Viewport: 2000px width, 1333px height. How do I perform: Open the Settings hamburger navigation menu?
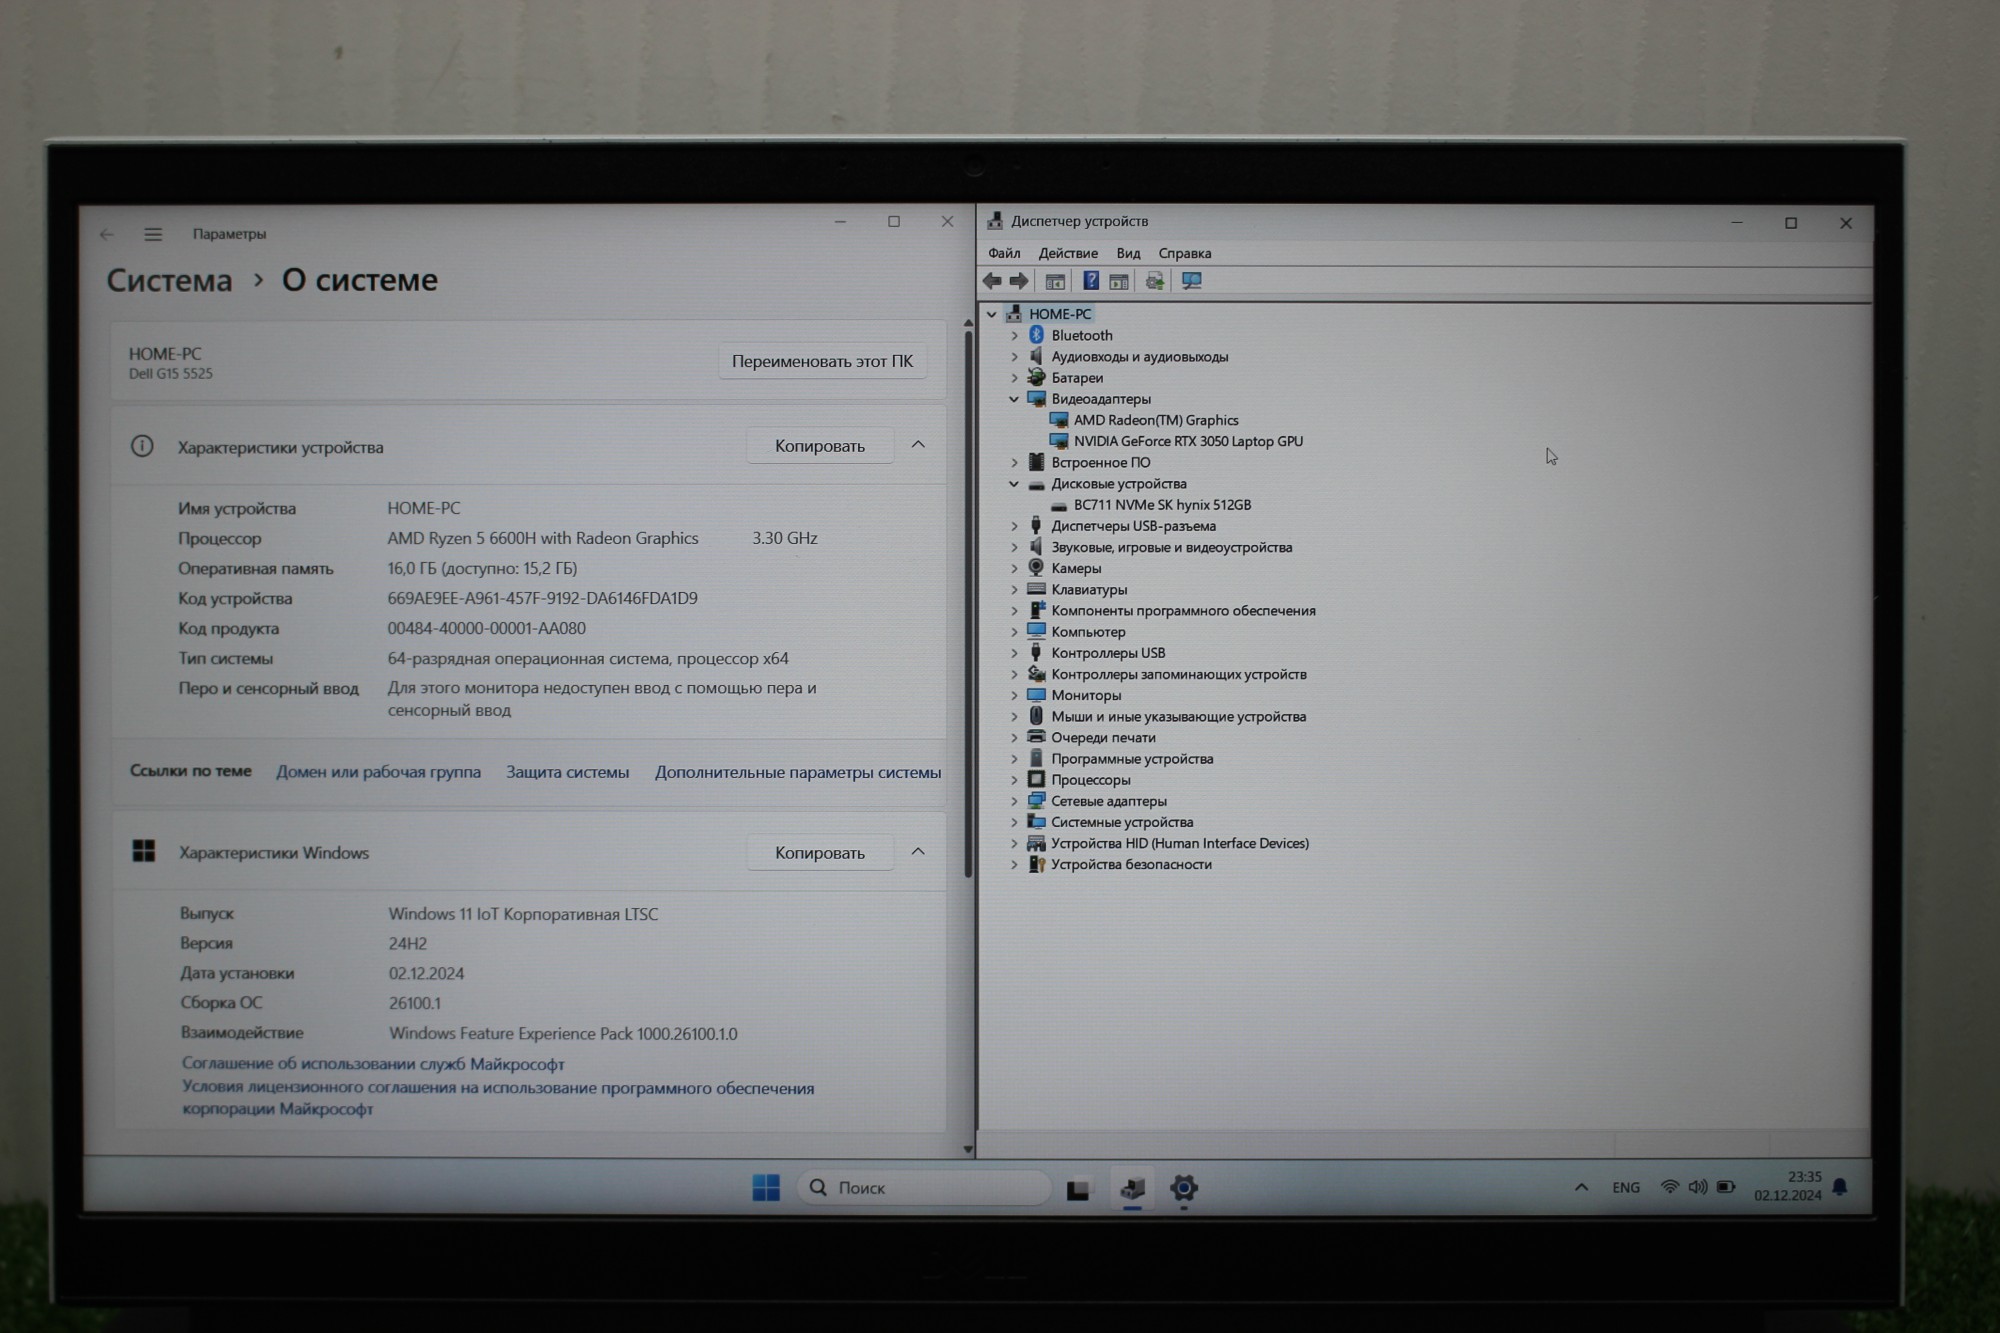point(153,234)
